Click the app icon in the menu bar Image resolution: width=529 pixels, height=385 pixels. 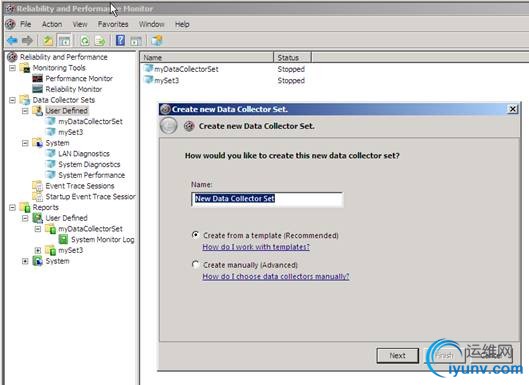(10, 24)
